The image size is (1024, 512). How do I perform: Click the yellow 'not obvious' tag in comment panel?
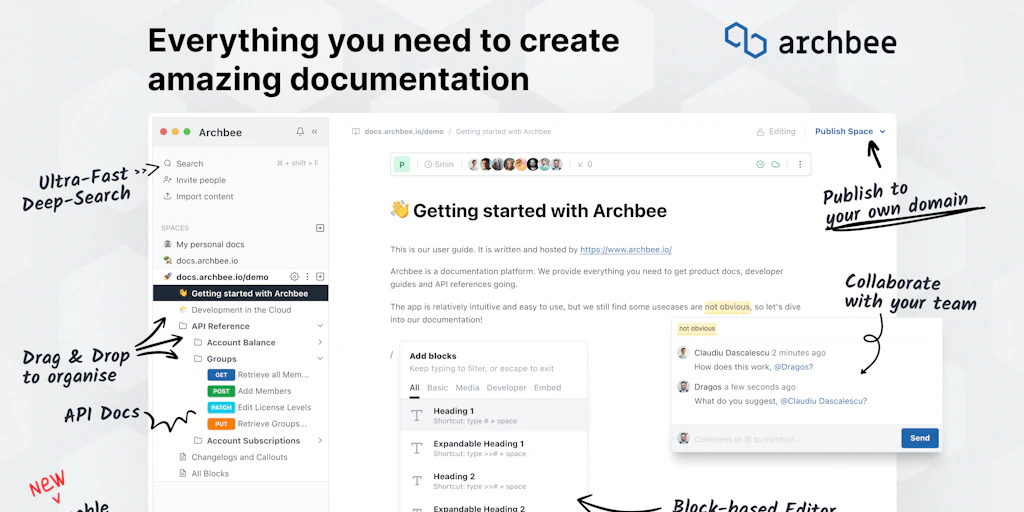(x=697, y=328)
